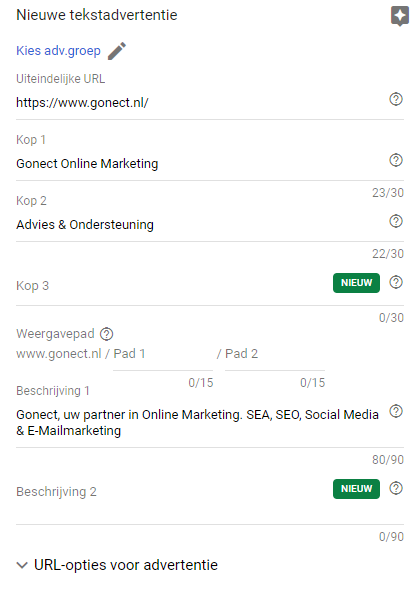Open help icon for Beschrijving 2

[x=396, y=488]
